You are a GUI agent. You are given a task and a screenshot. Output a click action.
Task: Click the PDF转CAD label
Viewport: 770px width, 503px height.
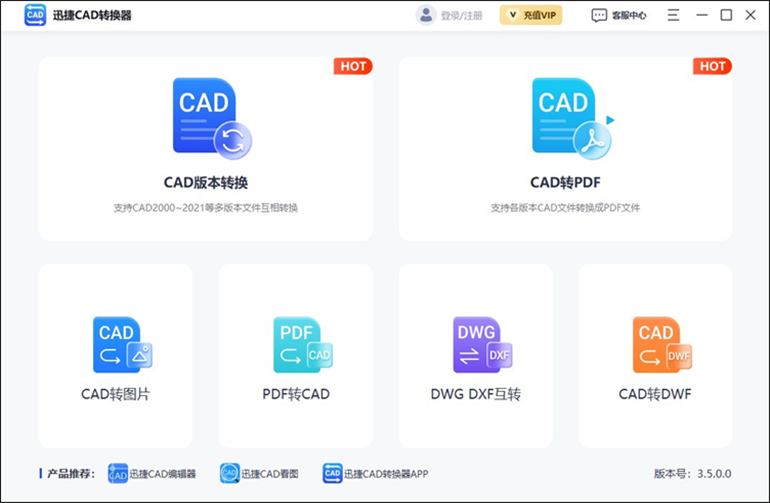click(x=296, y=394)
